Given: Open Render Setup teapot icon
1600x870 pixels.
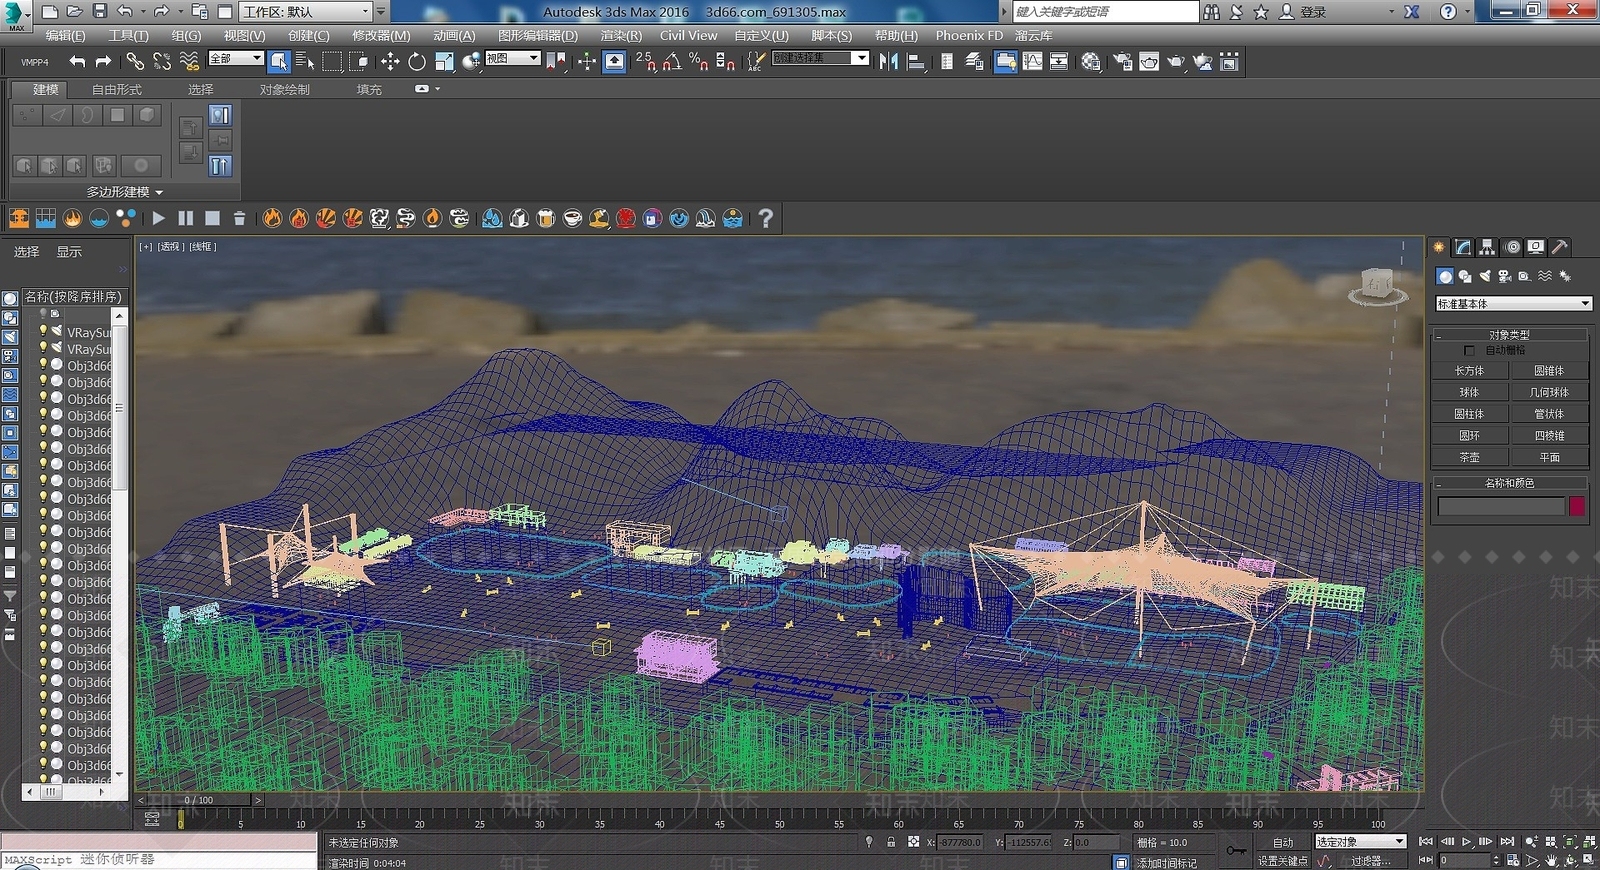Looking at the screenshot, I should pyautogui.click(x=1123, y=62).
